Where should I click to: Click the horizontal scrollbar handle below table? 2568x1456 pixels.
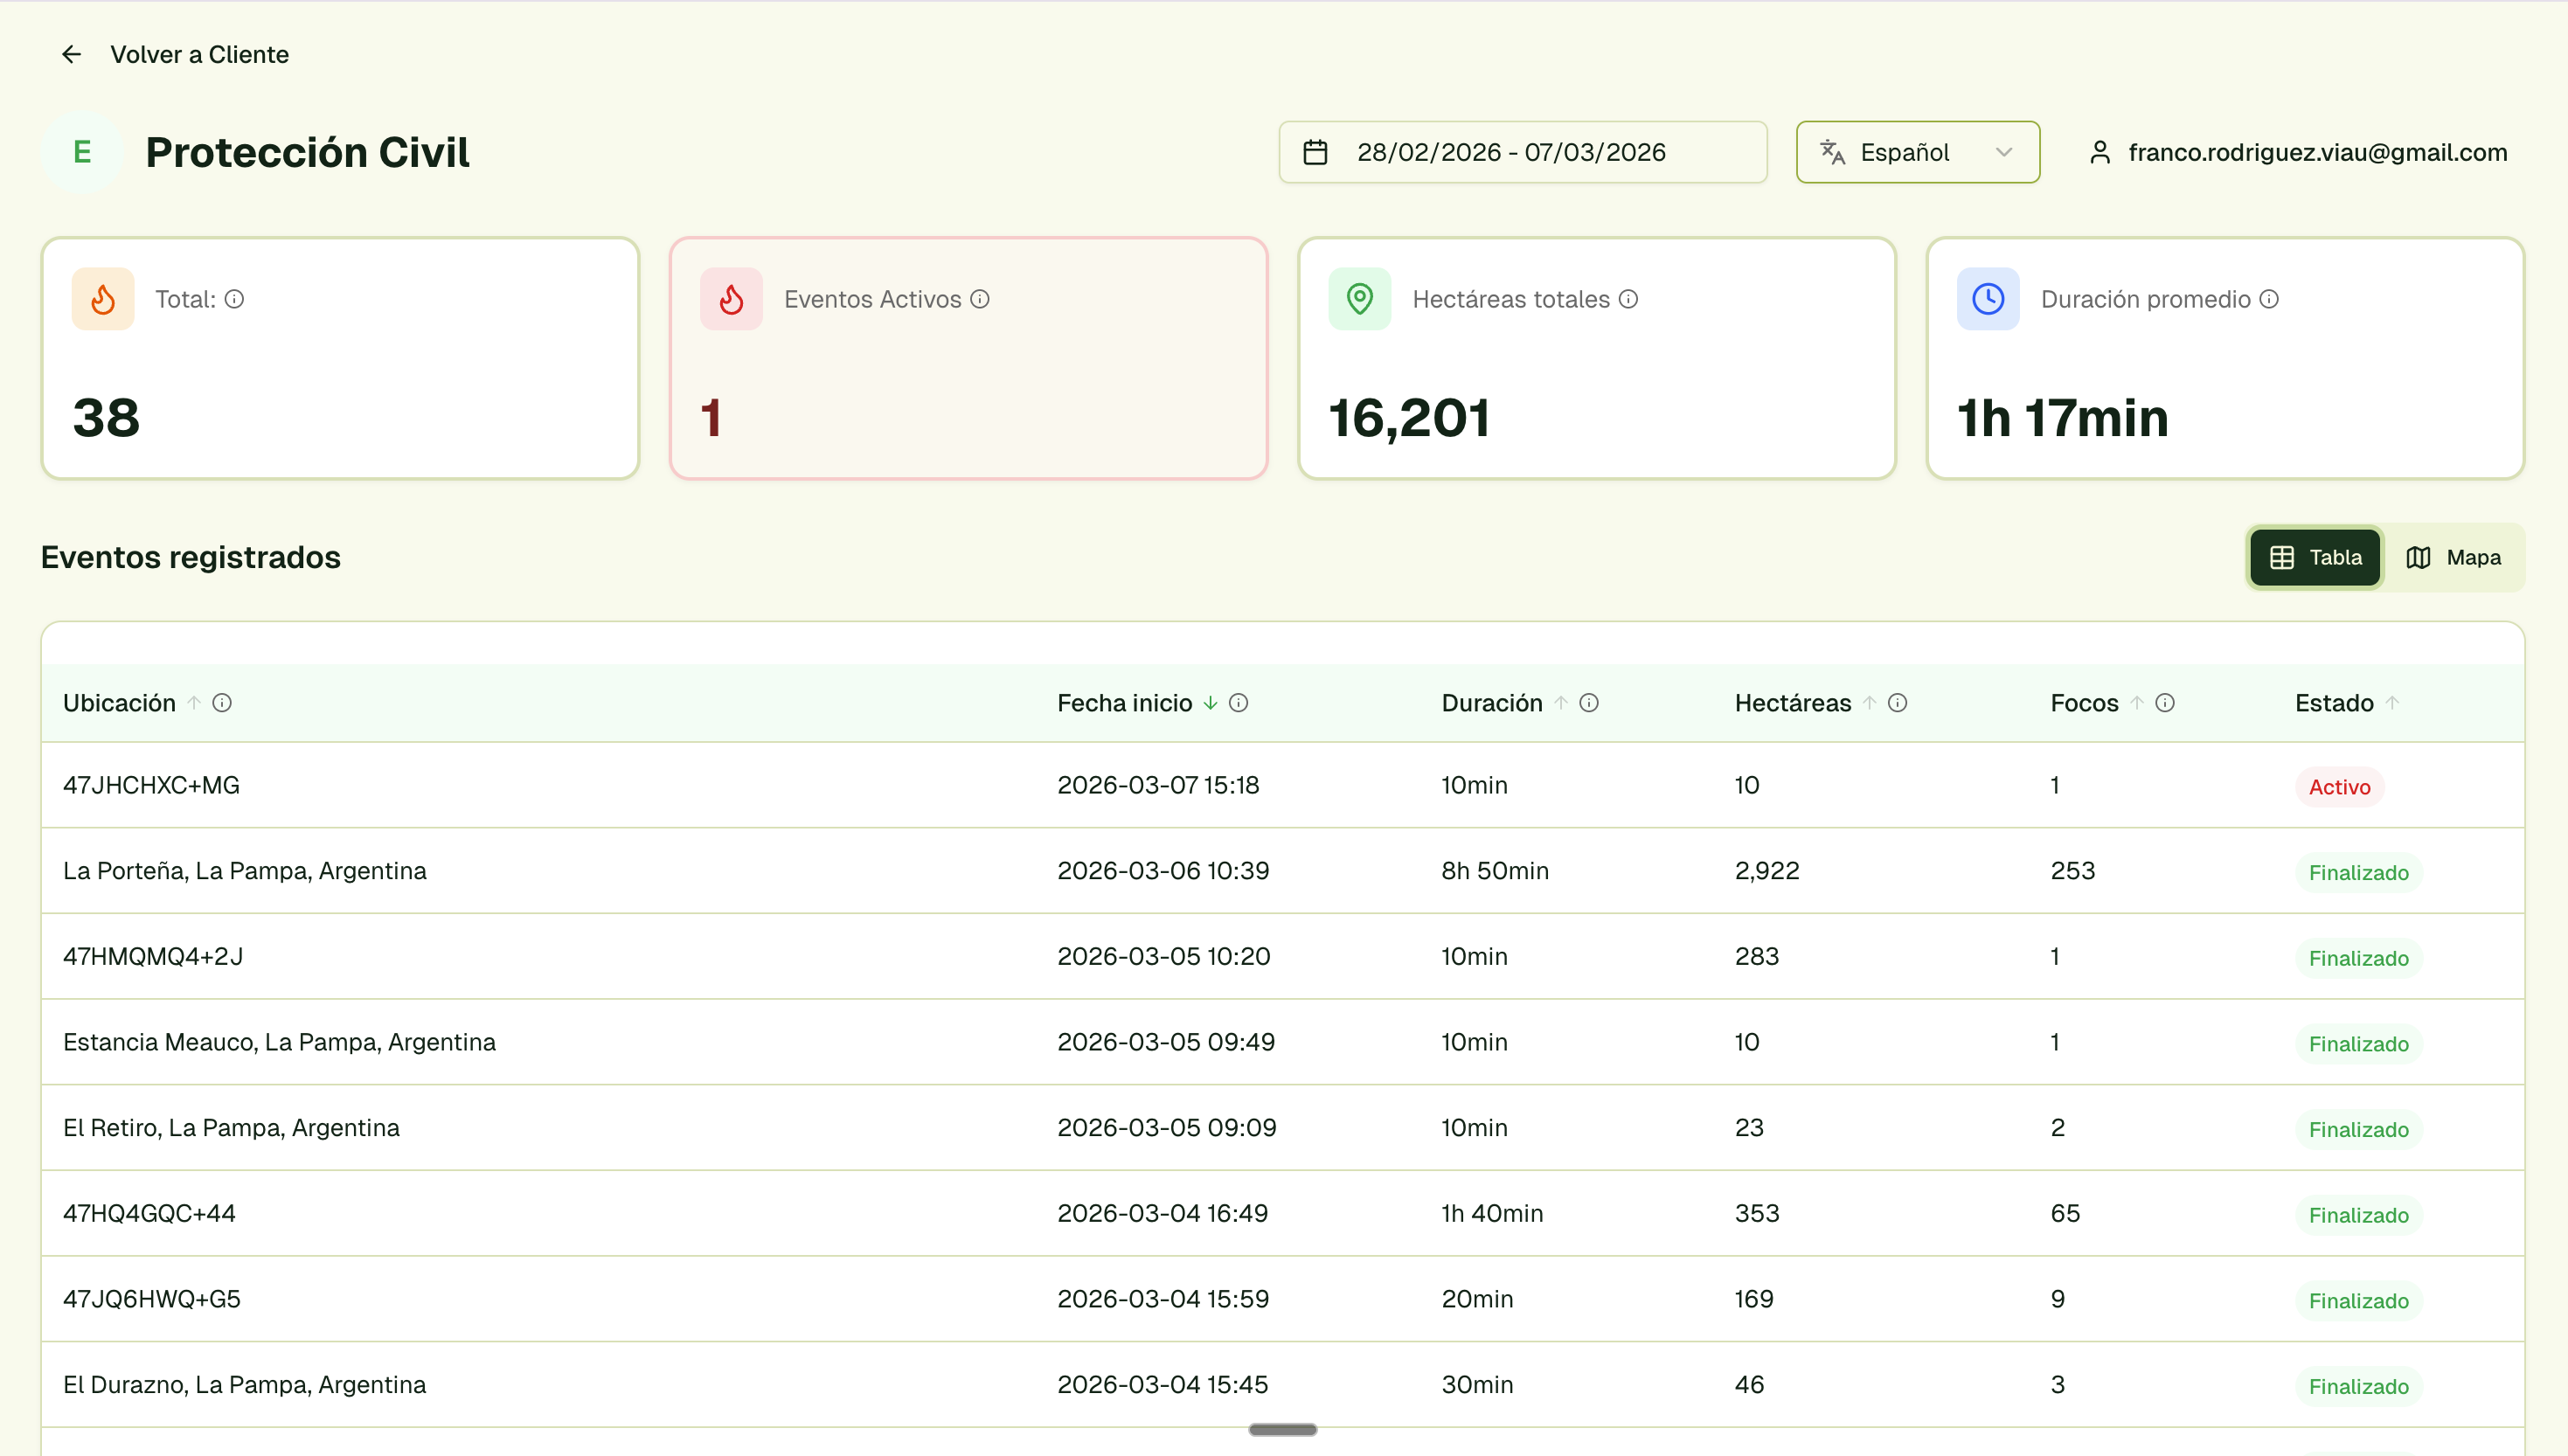tap(1282, 1429)
